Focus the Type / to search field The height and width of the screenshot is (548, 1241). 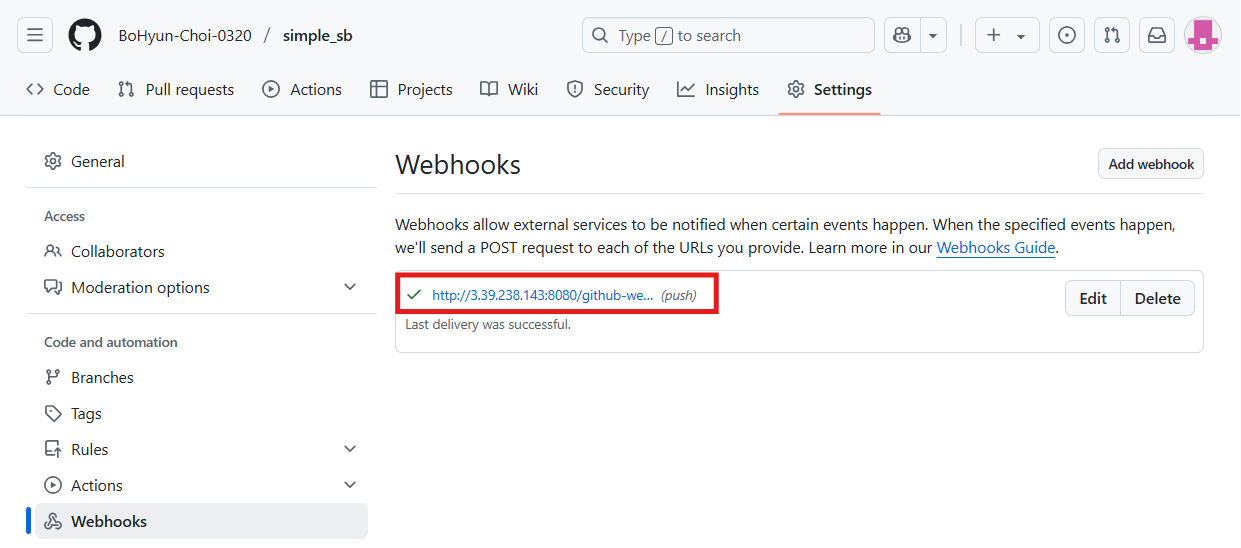point(728,35)
